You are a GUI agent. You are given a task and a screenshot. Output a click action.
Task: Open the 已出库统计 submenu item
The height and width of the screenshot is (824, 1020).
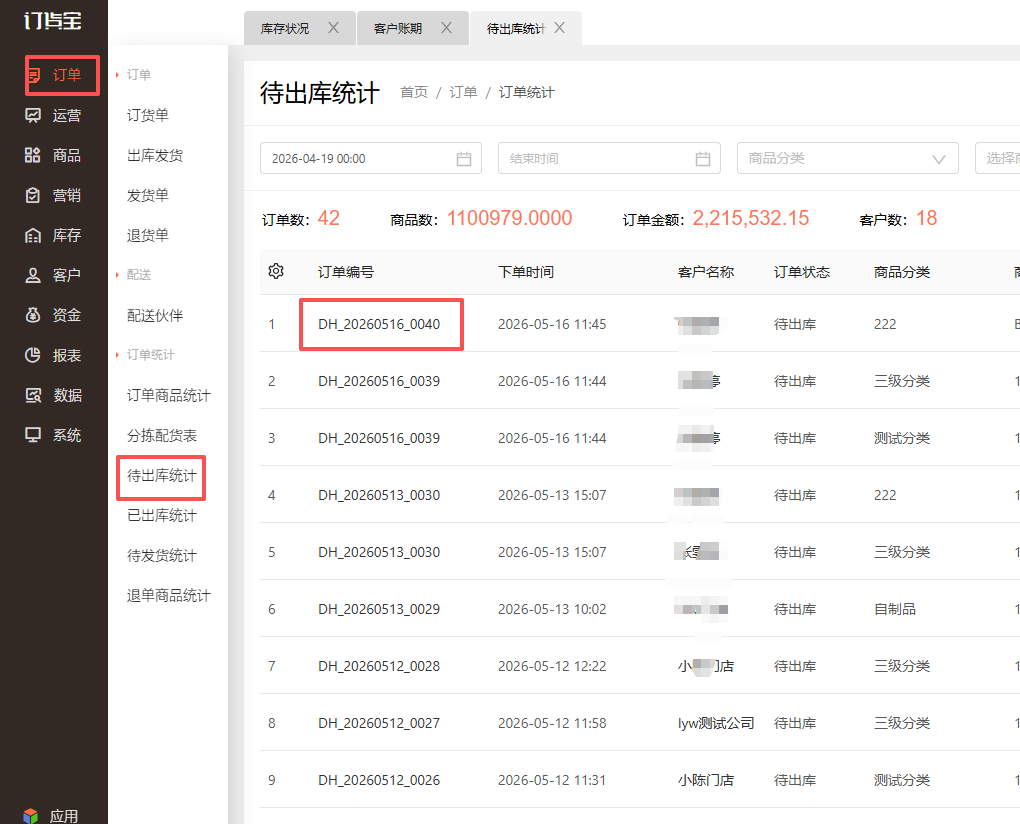[161, 516]
